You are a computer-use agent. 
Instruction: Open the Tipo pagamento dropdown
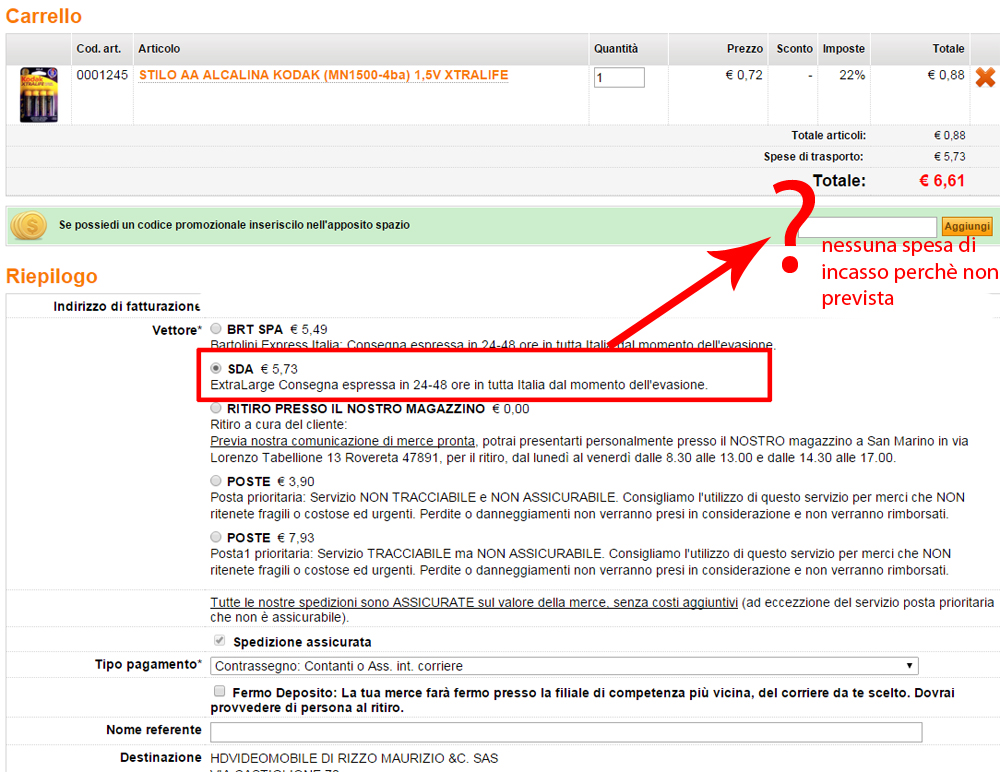coord(564,665)
